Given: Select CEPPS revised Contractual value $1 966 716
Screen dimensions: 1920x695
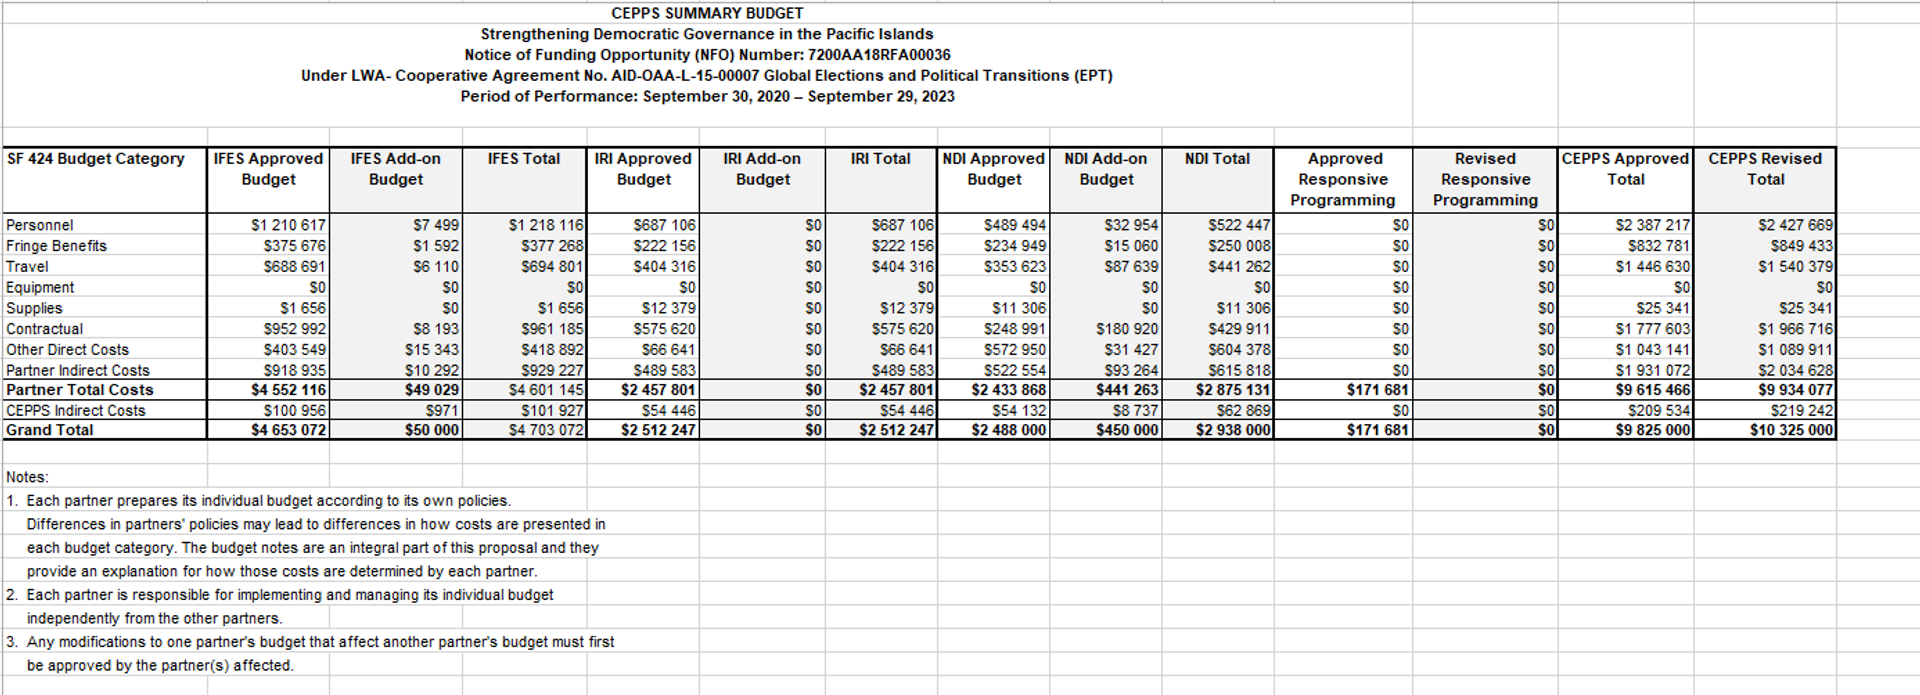Looking at the screenshot, I should pyautogui.click(x=1796, y=329).
